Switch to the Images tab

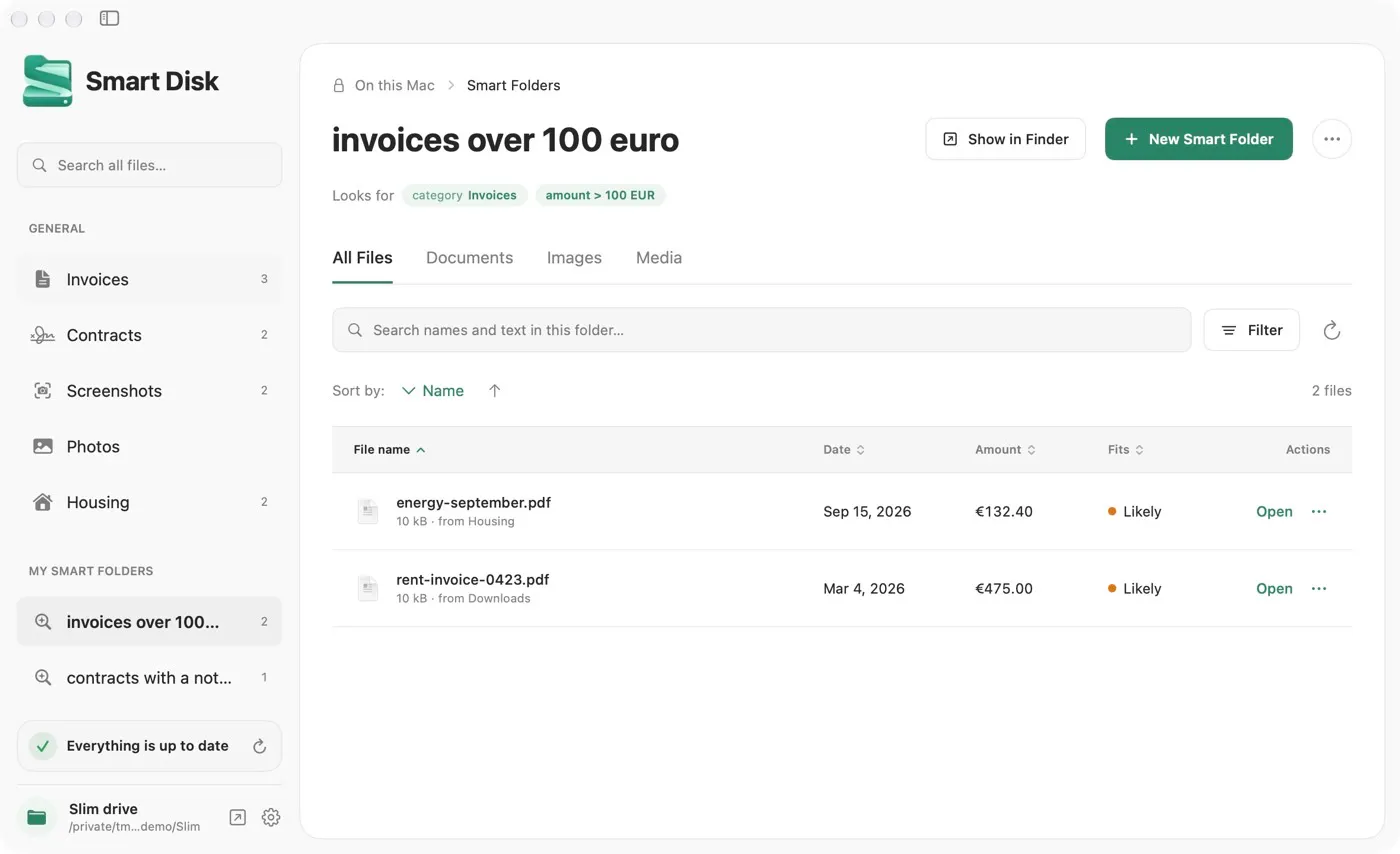click(574, 258)
